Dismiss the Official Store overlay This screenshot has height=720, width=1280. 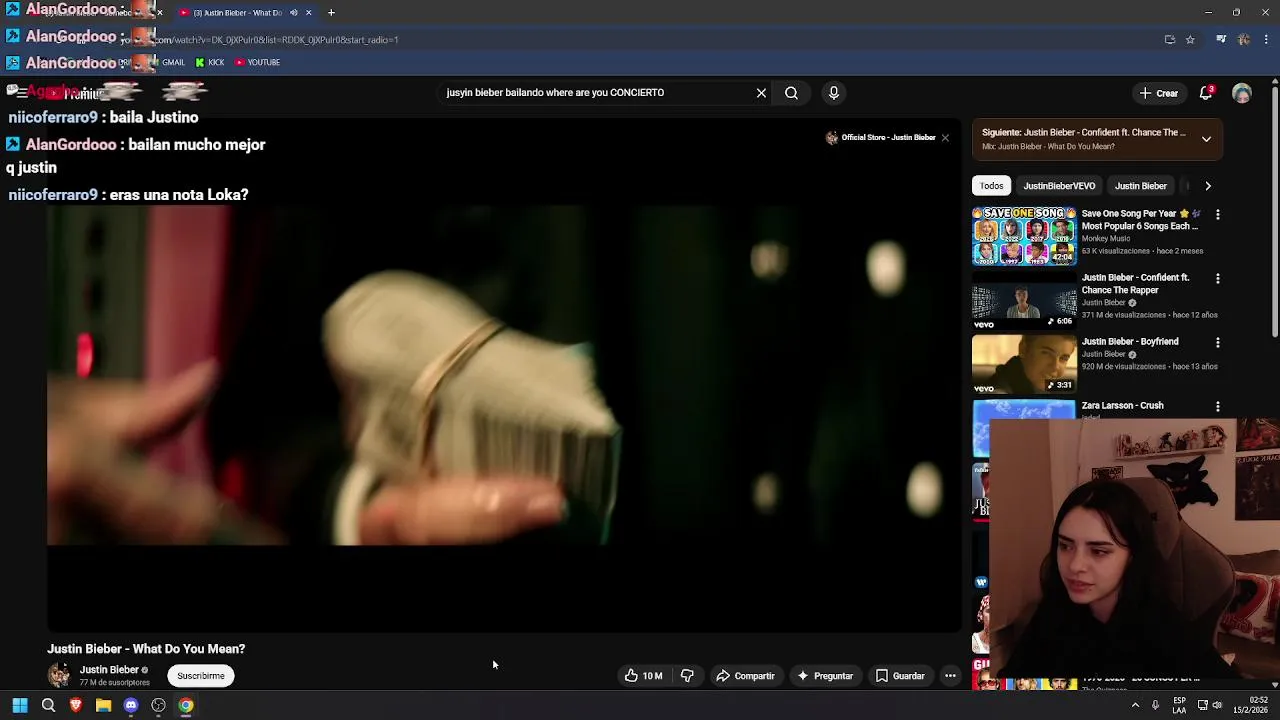click(945, 138)
